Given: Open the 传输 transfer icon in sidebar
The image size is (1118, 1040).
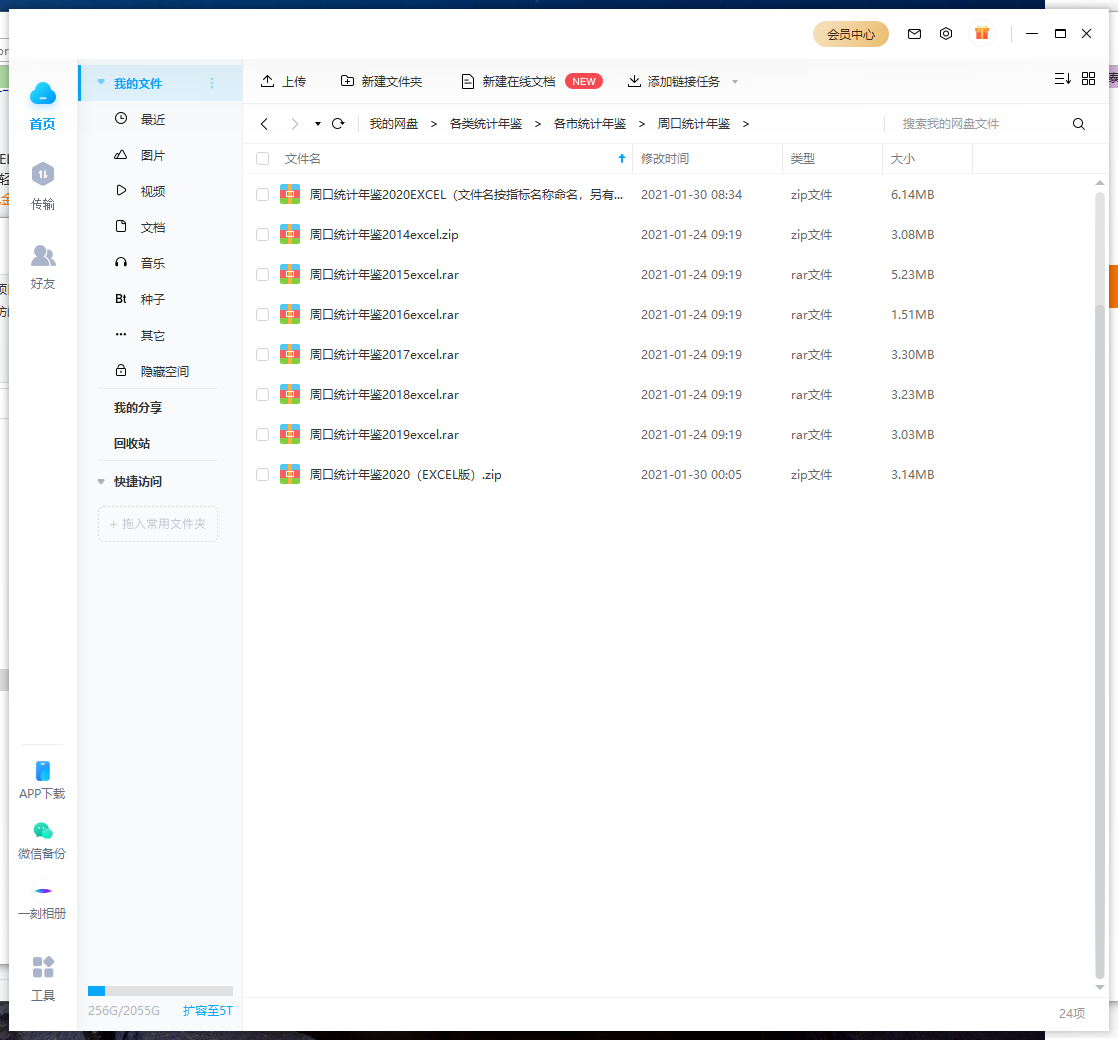Looking at the screenshot, I should 43,176.
